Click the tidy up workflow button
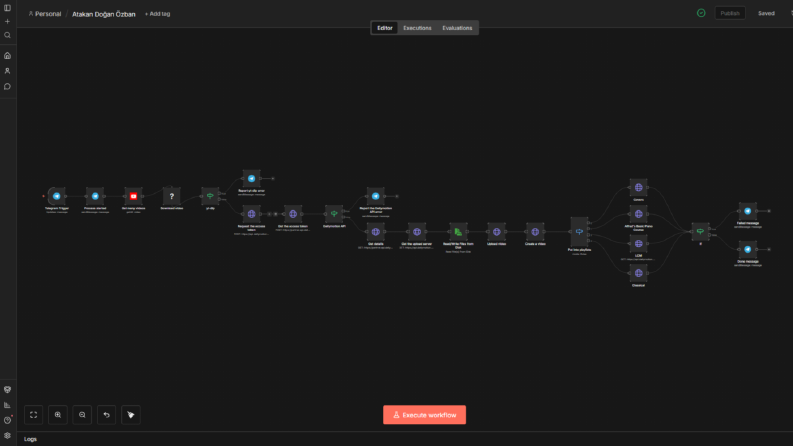The image size is (793, 446). click(130, 415)
